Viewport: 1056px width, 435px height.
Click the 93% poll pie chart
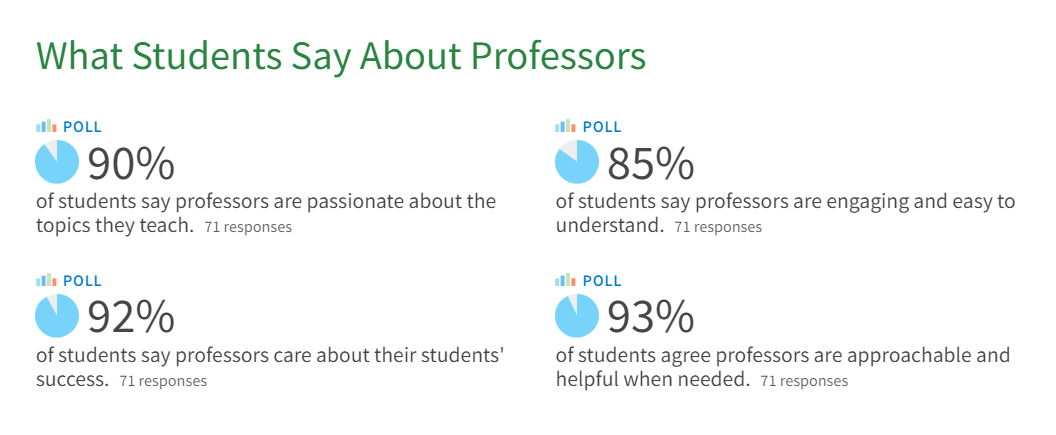tap(576, 315)
